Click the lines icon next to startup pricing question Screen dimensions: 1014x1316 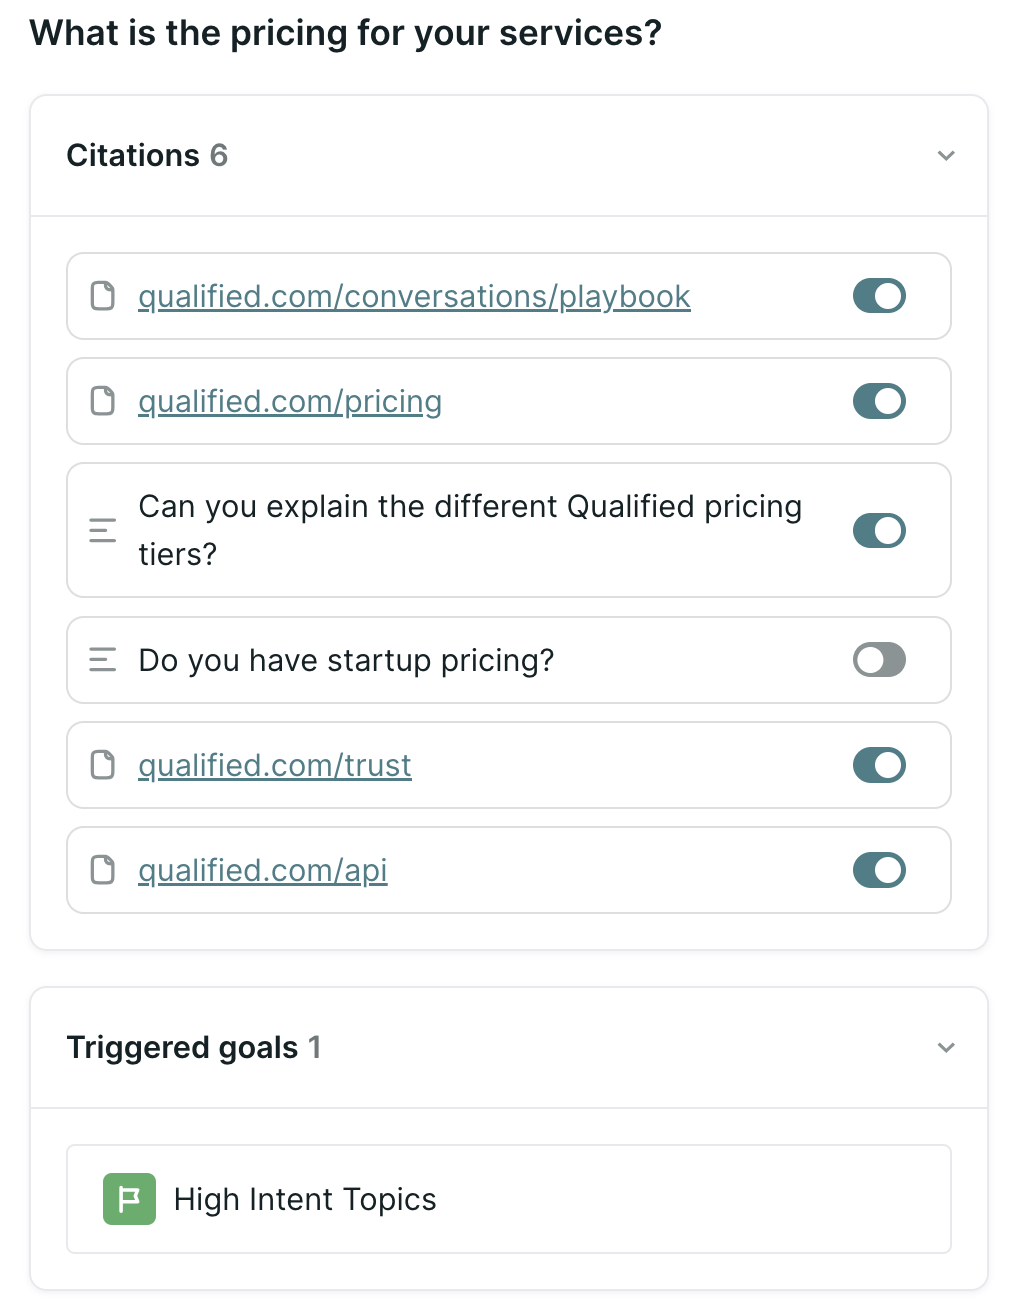pos(103,660)
